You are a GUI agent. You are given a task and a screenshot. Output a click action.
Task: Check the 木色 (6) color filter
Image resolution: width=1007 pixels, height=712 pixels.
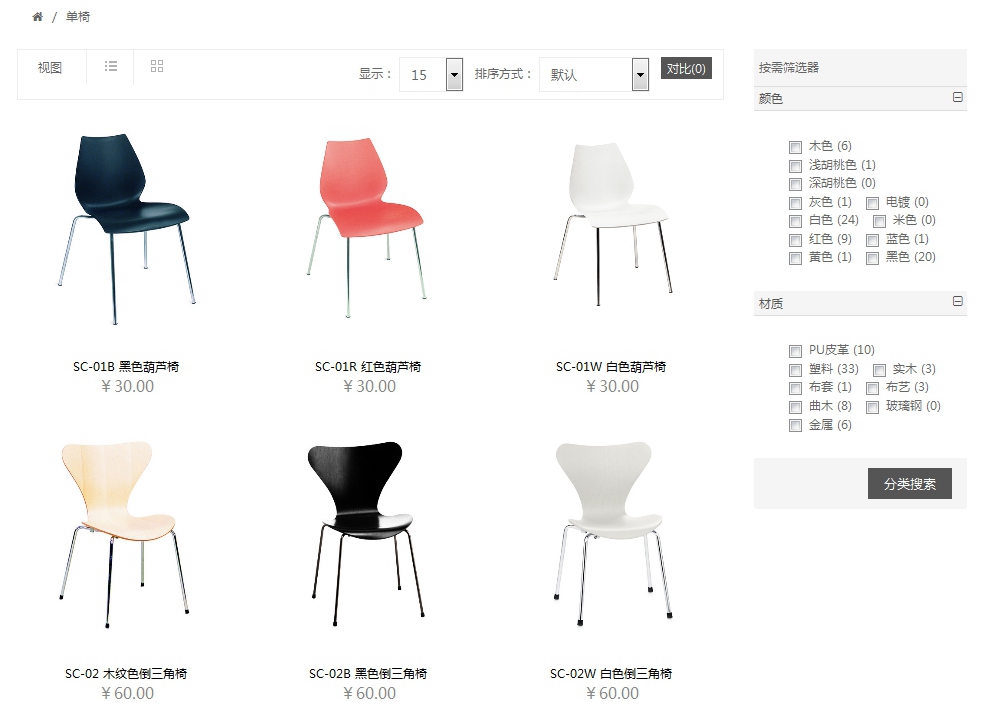click(x=795, y=147)
